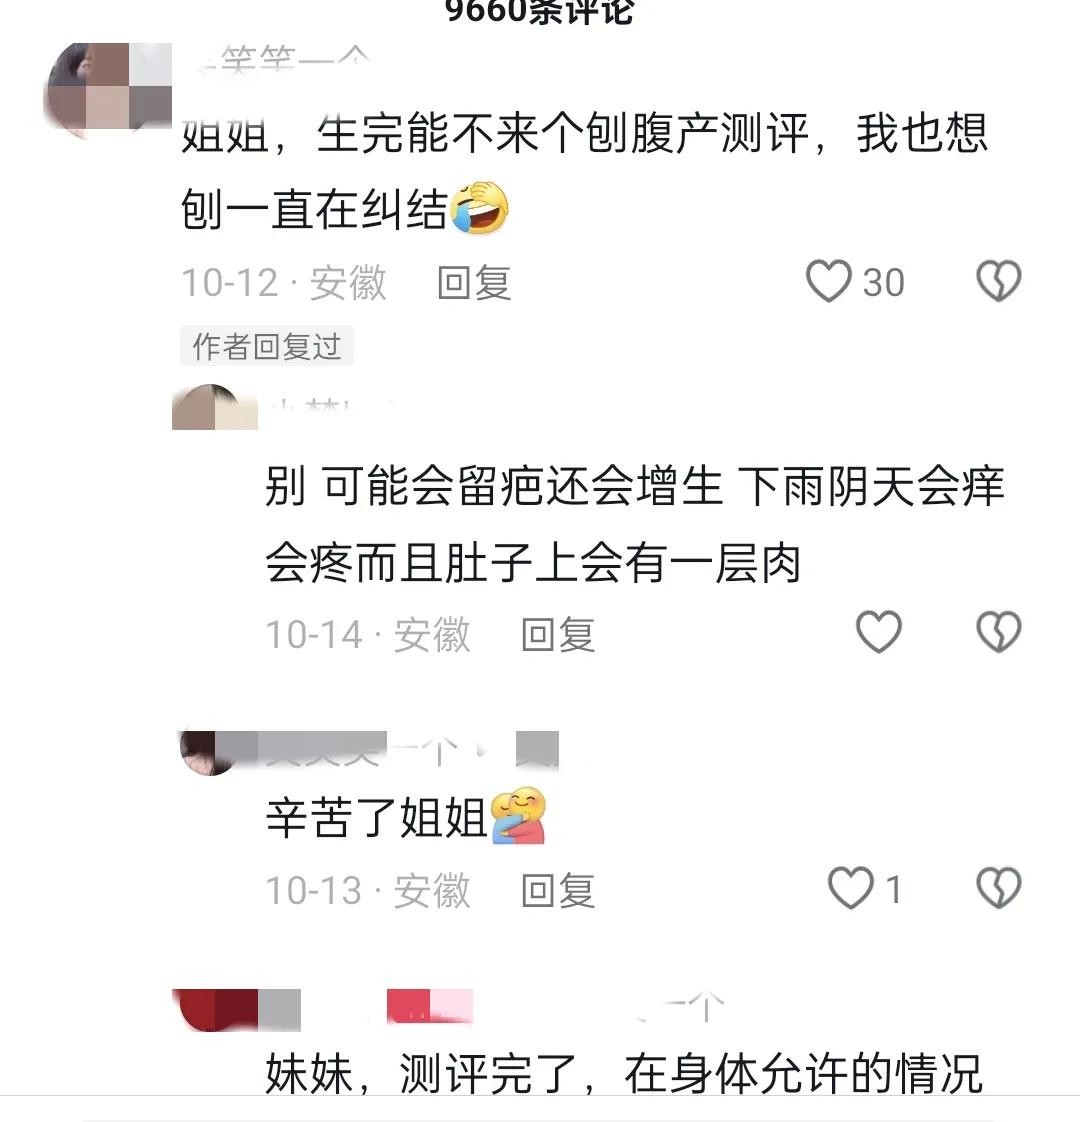This screenshot has width=1080, height=1122.
Task: Tap reply text 别 可能会留疤还会增生
Action: pos(493,486)
